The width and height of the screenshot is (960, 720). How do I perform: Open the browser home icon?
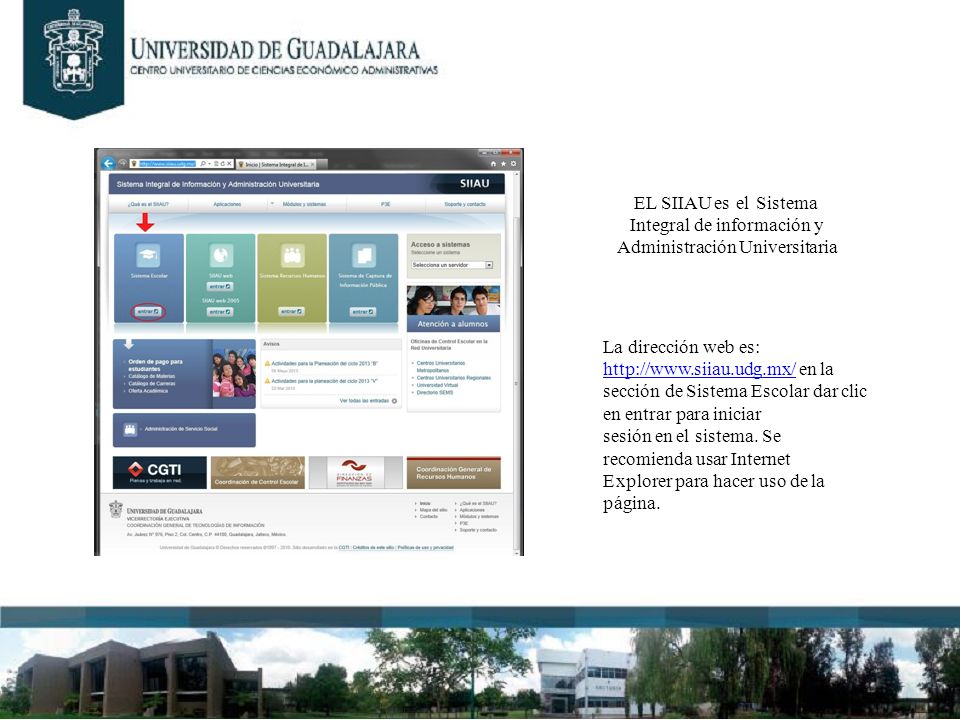(493, 164)
